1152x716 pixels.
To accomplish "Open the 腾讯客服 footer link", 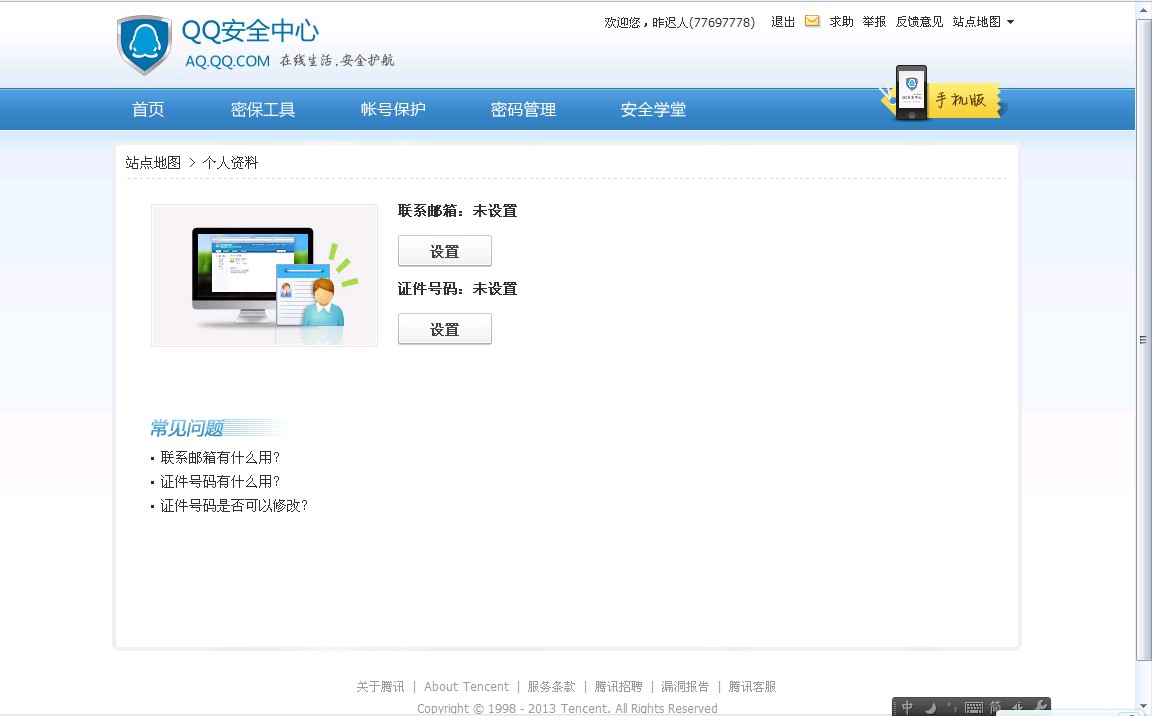I will (752, 687).
